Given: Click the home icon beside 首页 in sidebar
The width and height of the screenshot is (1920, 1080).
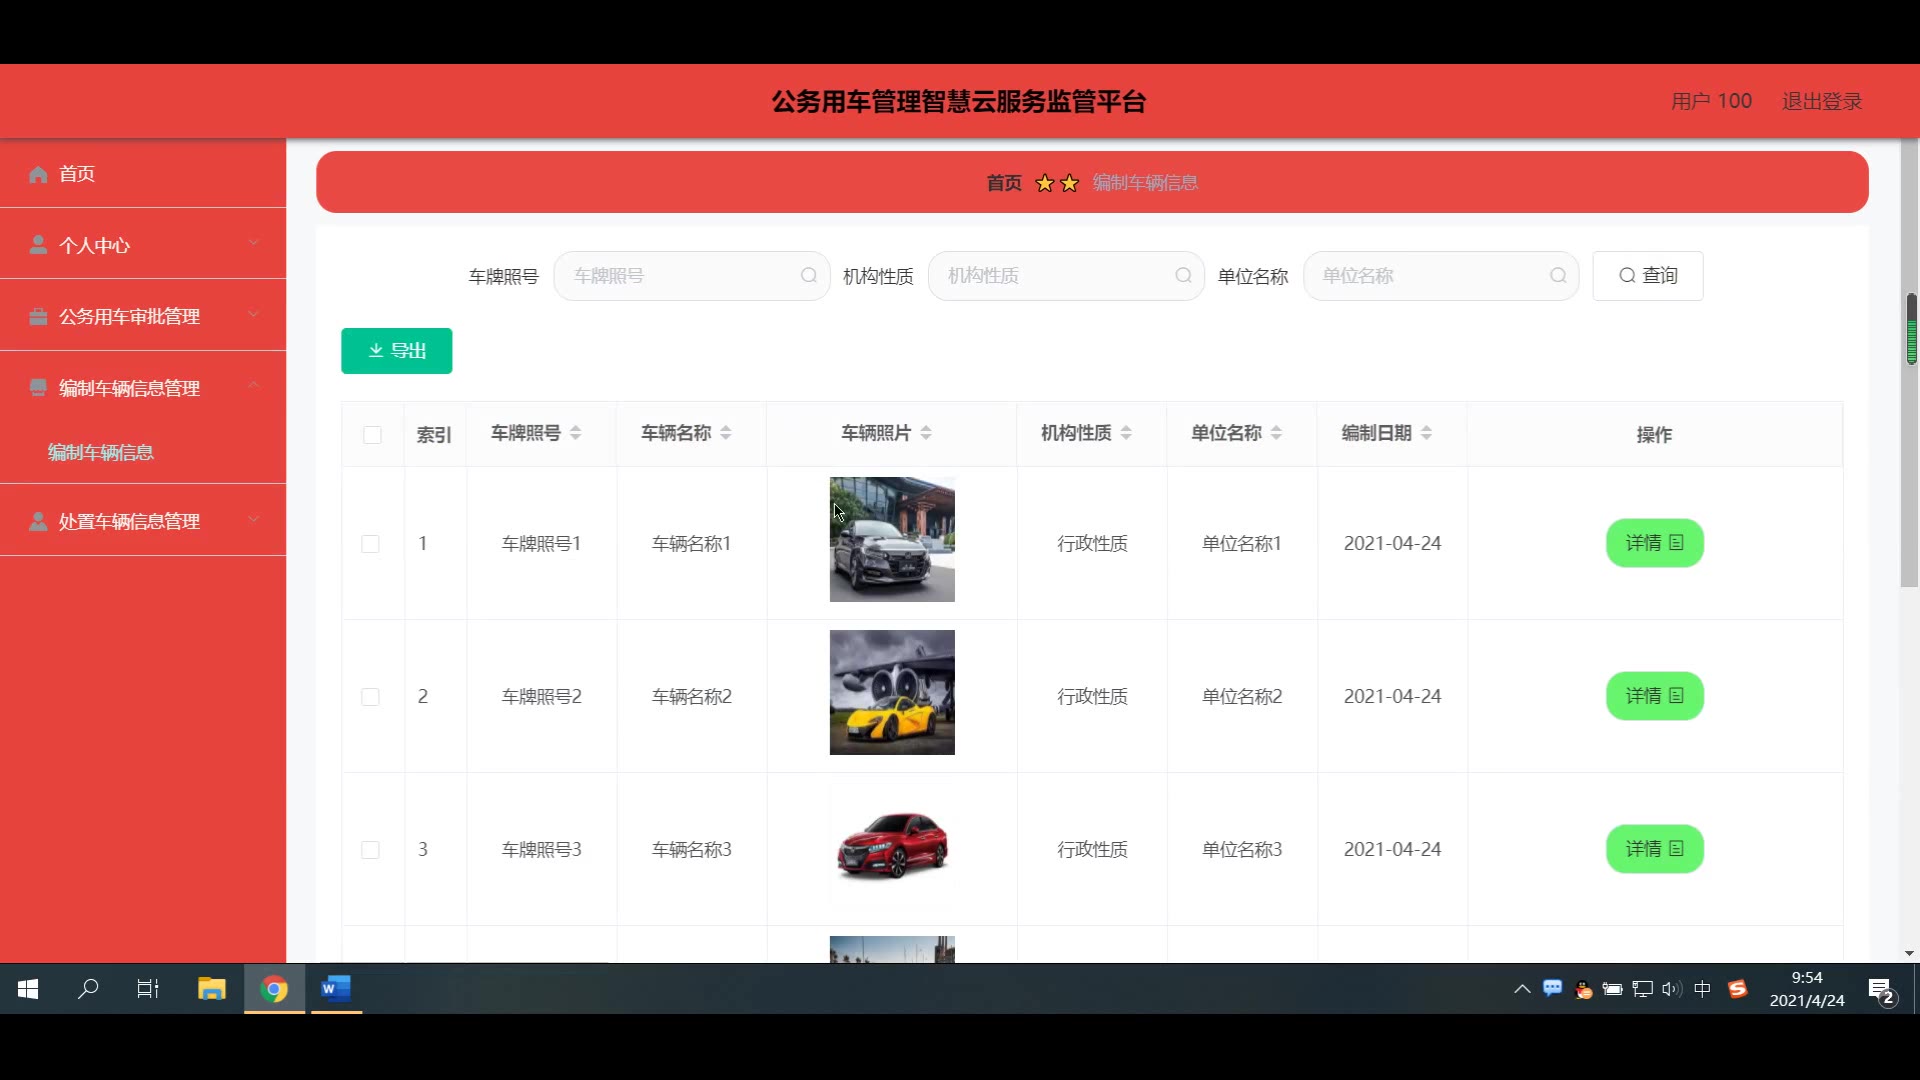Looking at the screenshot, I should [x=38, y=174].
